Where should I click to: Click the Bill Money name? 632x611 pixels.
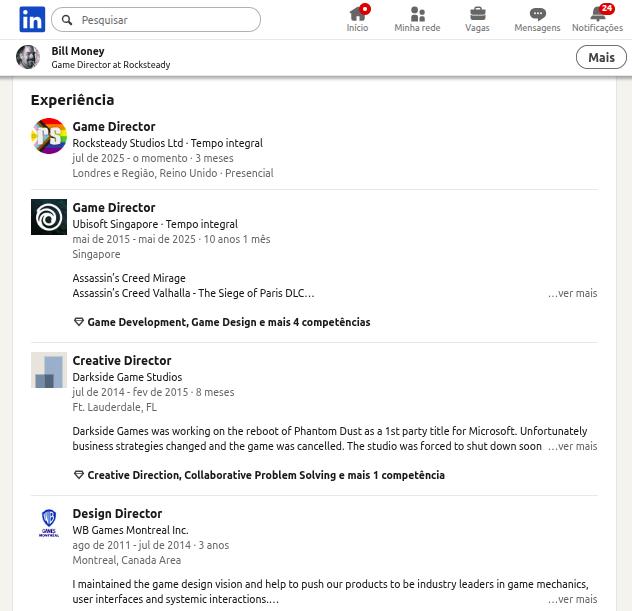[x=78, y=51]
